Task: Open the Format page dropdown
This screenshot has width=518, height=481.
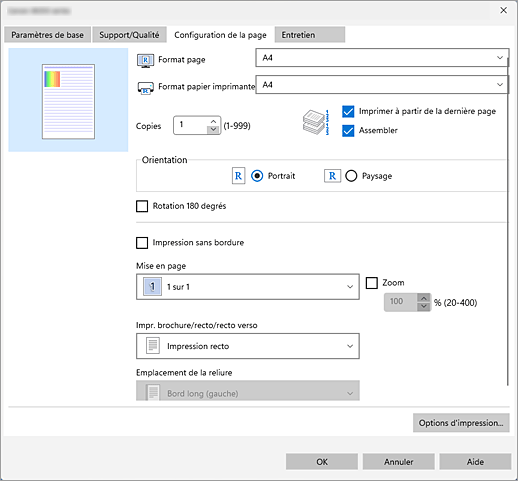Action: pos(382,58)
